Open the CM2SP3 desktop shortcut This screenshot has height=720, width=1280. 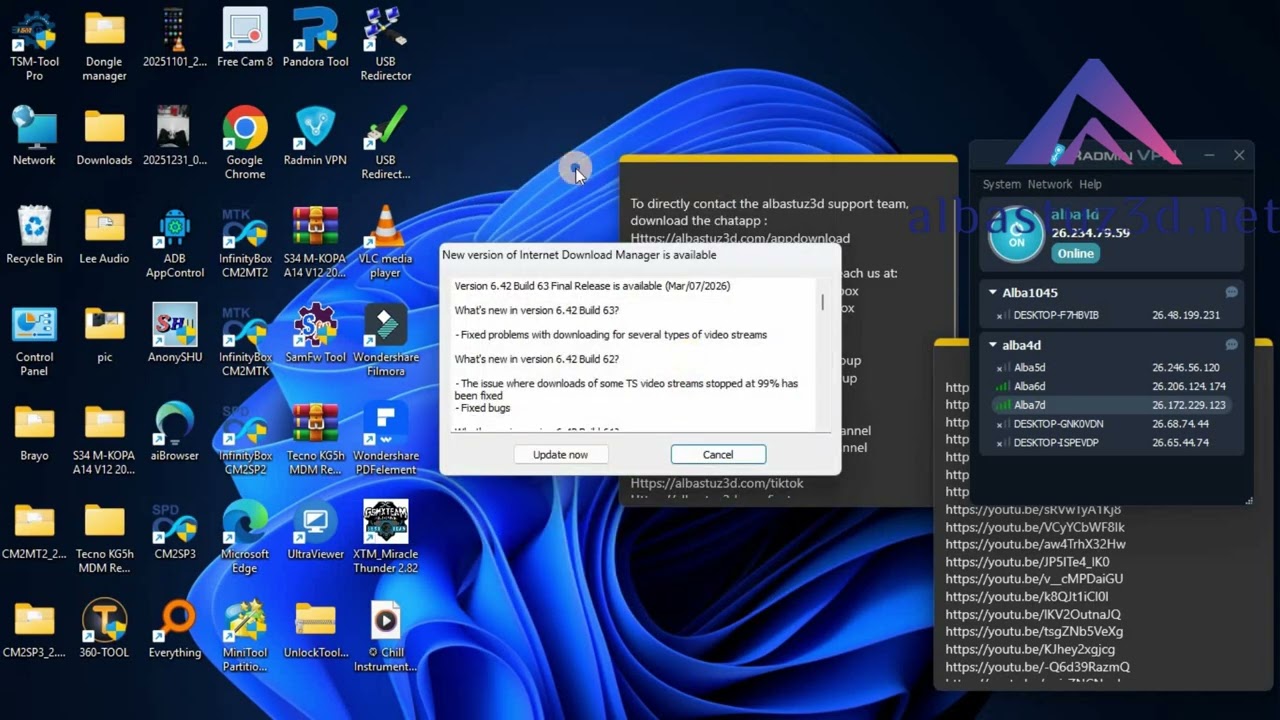pyautogui.click(x=175, y=530)
